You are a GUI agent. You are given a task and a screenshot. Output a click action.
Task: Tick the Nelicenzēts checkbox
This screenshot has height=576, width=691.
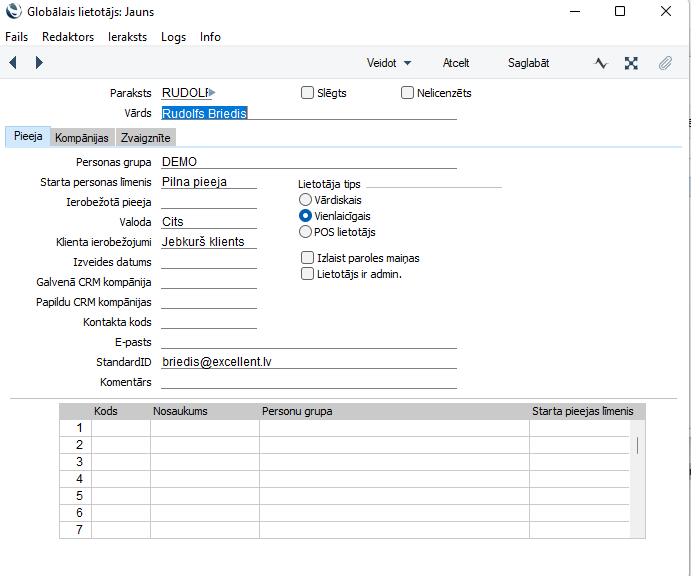[x=407, y=93]
